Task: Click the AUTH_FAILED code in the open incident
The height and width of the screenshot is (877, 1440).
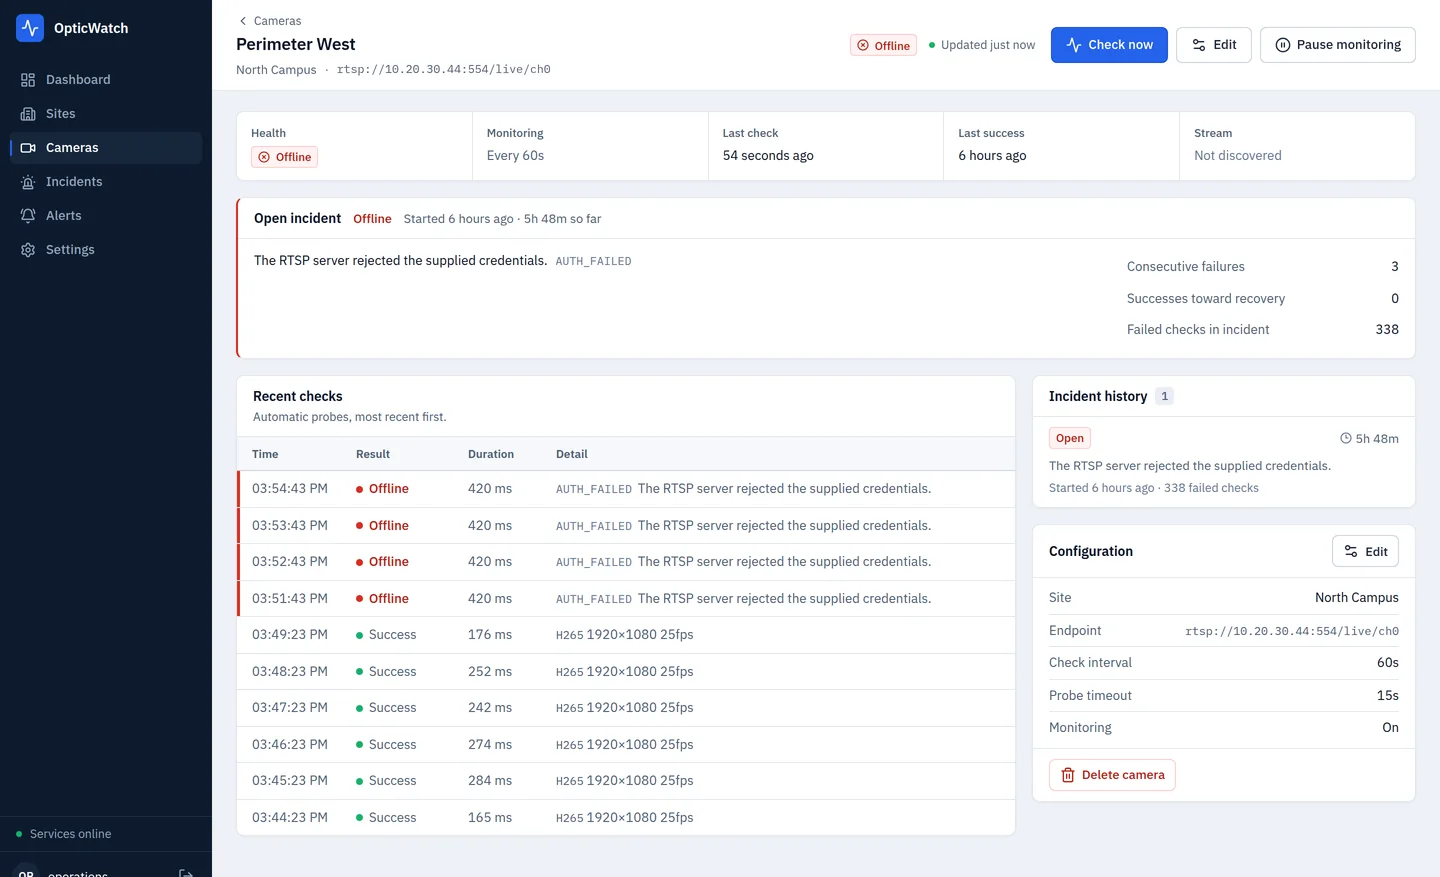Action: [593, 261]
